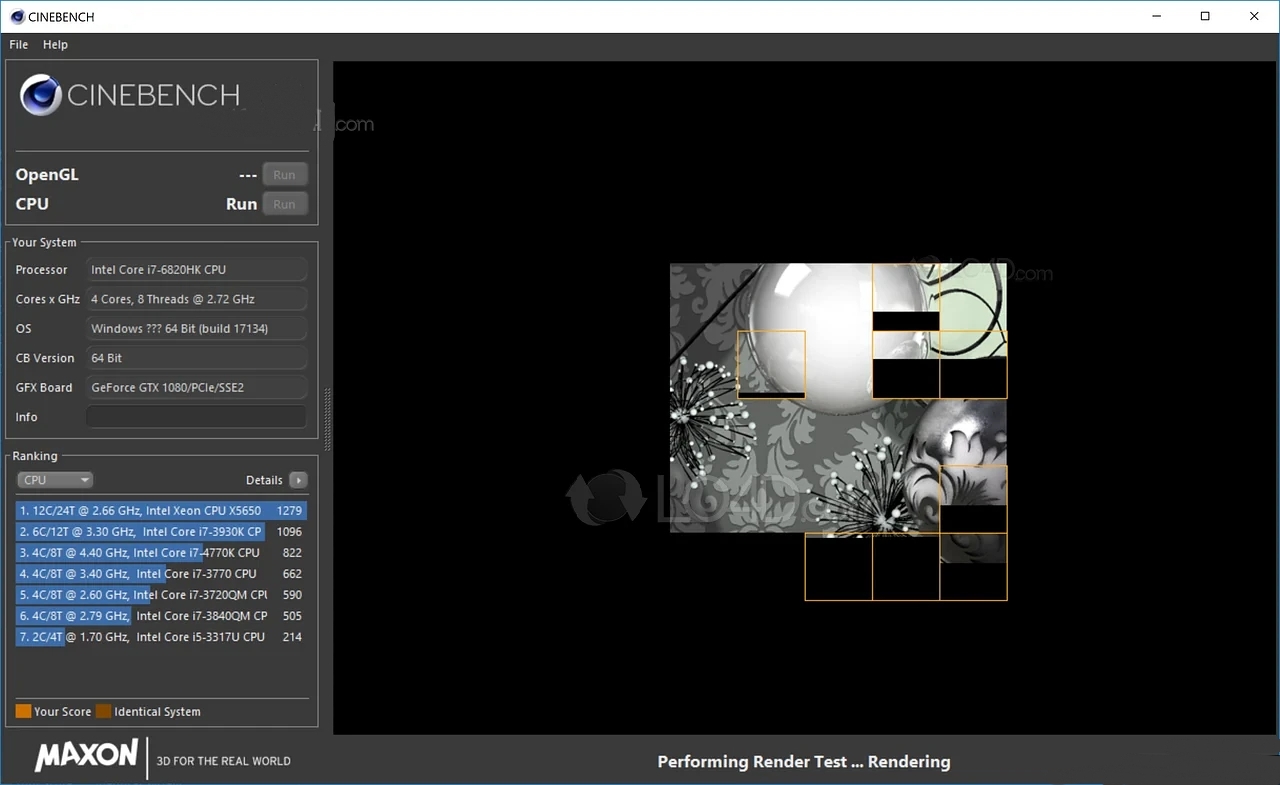The width and height of the screenshot is (1280, 785).
Task: Click the CINEBENCH logo in the side panel
Action: 130,95
